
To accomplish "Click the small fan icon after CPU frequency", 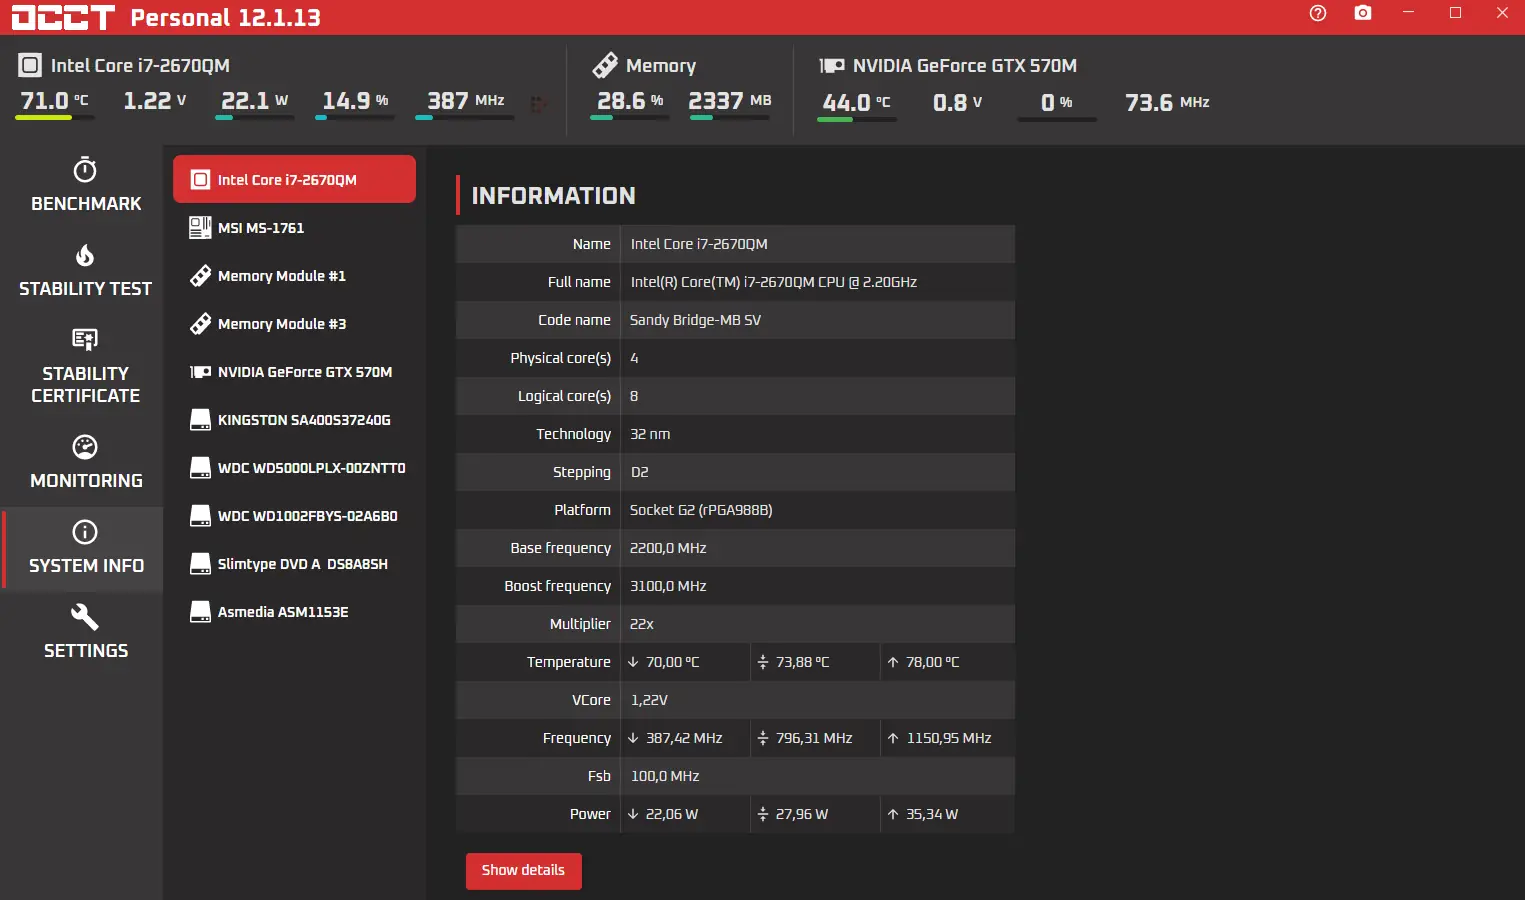I will (538, 103).
